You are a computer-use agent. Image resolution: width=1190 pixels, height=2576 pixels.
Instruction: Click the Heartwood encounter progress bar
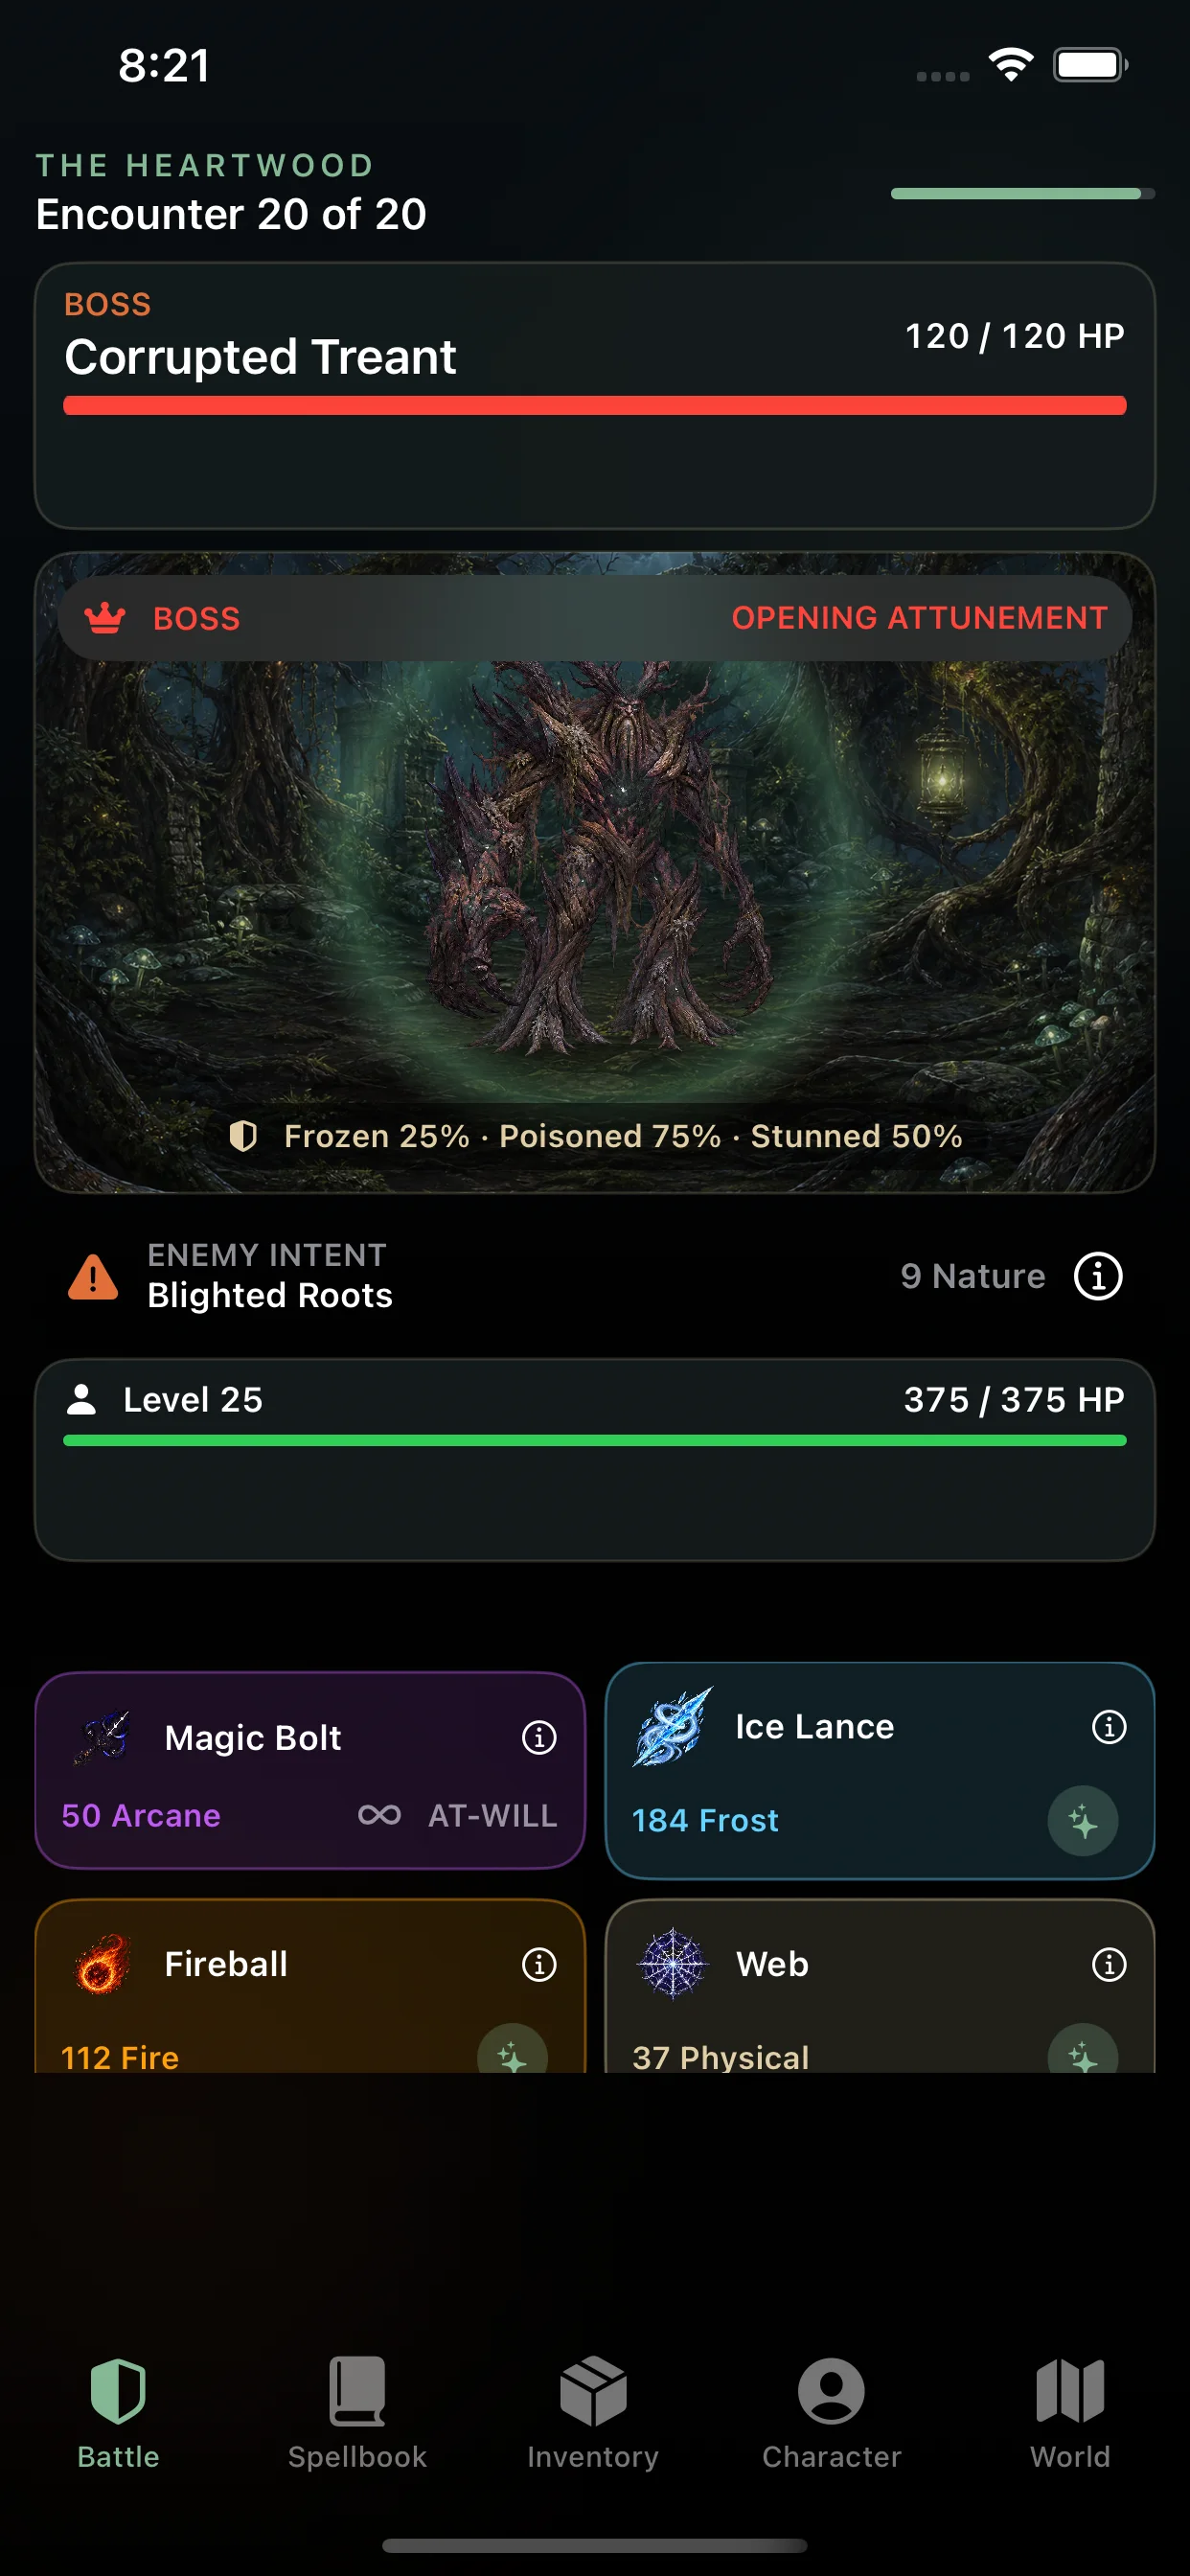(x=1022, y=194)
